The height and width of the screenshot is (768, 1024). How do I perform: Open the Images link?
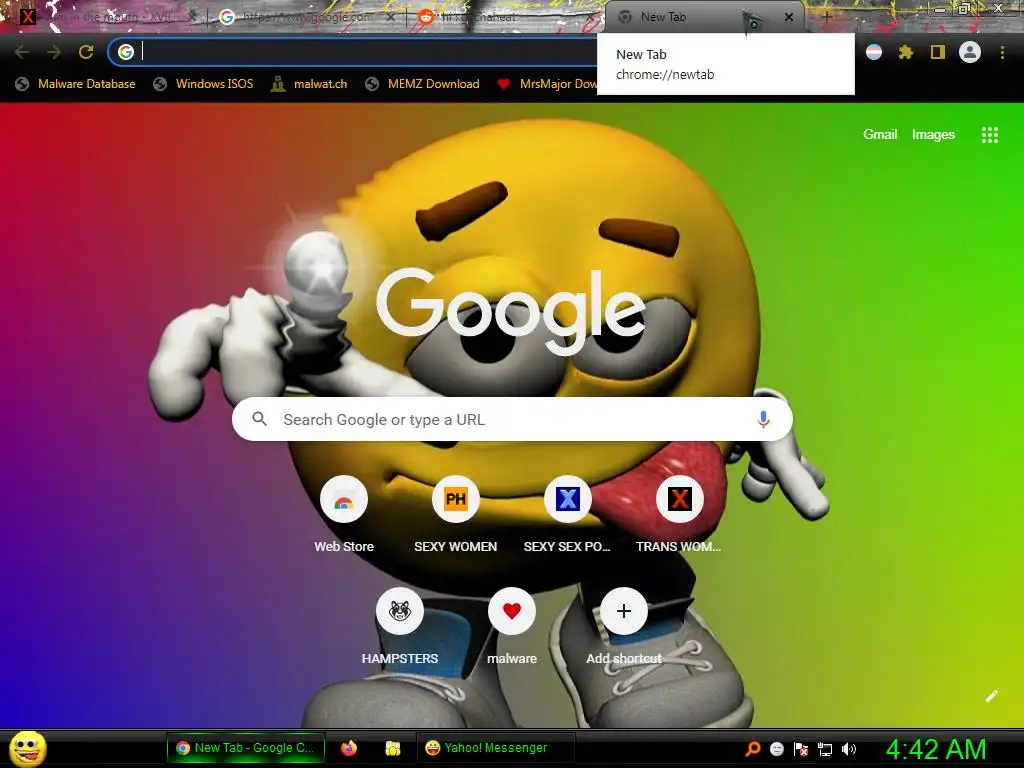pyautogui.click(x=933, y=135)
